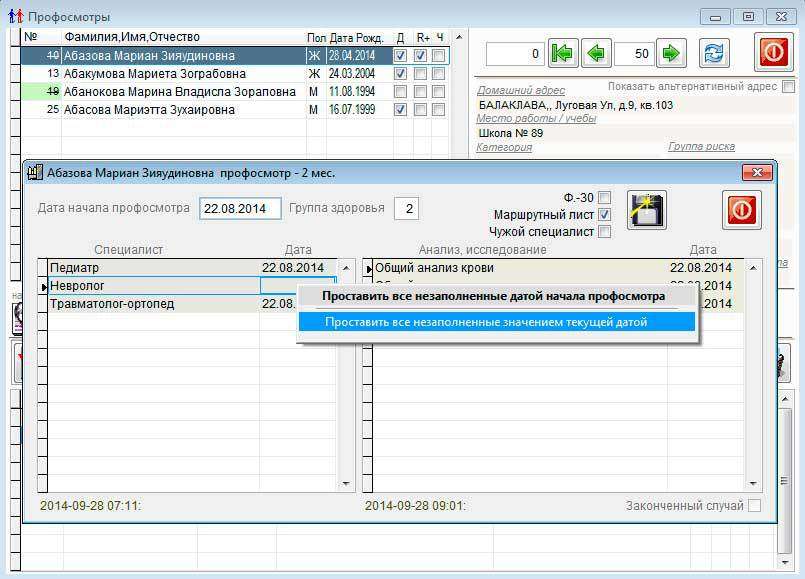Click the green previous-page arrow
The image size is (805, 579).
(598, 53)
